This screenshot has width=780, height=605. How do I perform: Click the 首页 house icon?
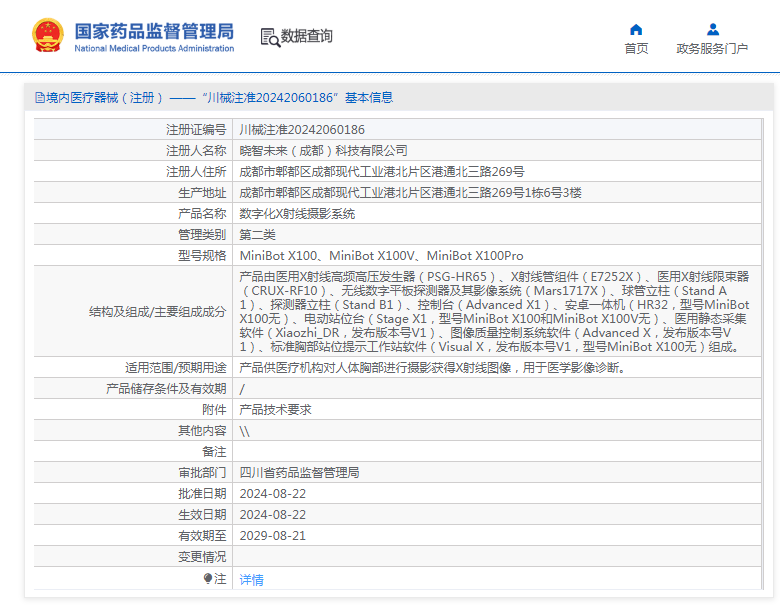pyautogui.click(x=636, y=29)
